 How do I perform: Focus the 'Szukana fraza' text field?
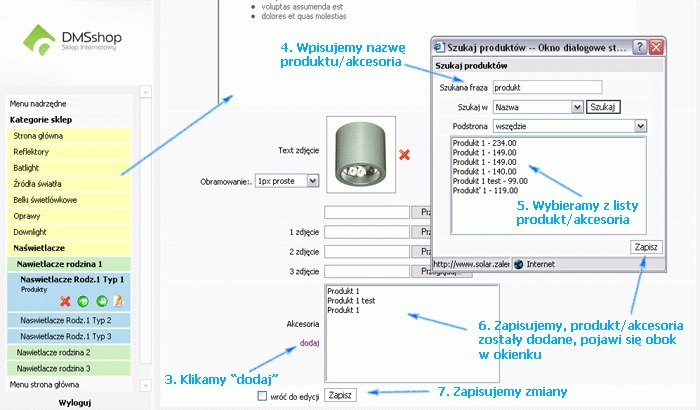pyautogui.click(x=547, y=87)
